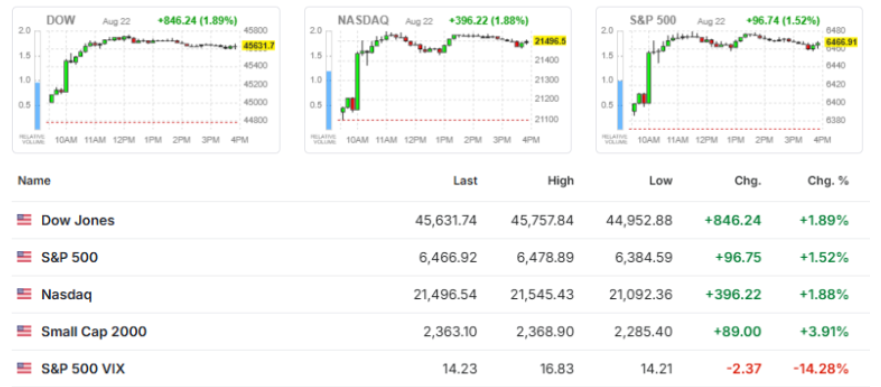Open the S&P 500 VIX link
Viewport: 881px width, 387px height.
83,368
